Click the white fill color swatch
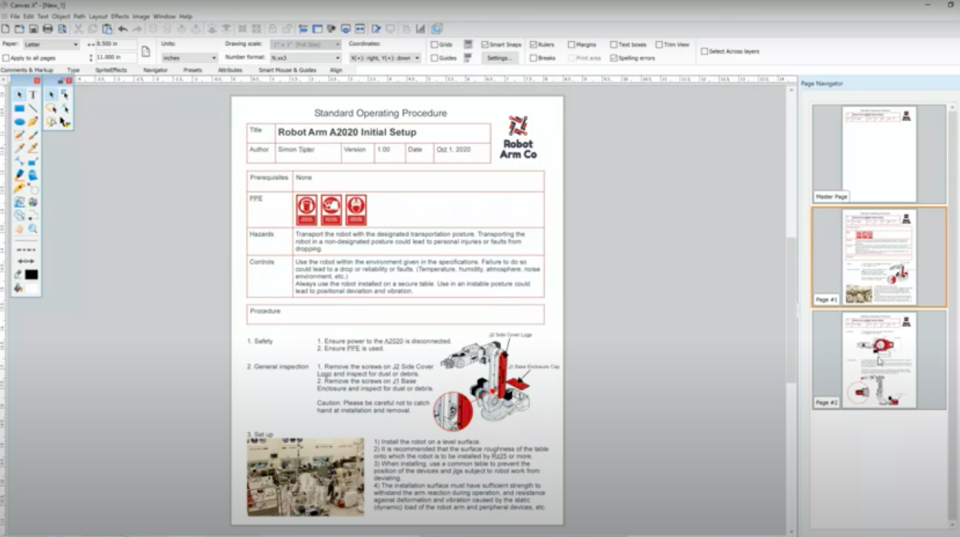Image resolution: width=960 pixels, height=537 pixels. [31, 288]
